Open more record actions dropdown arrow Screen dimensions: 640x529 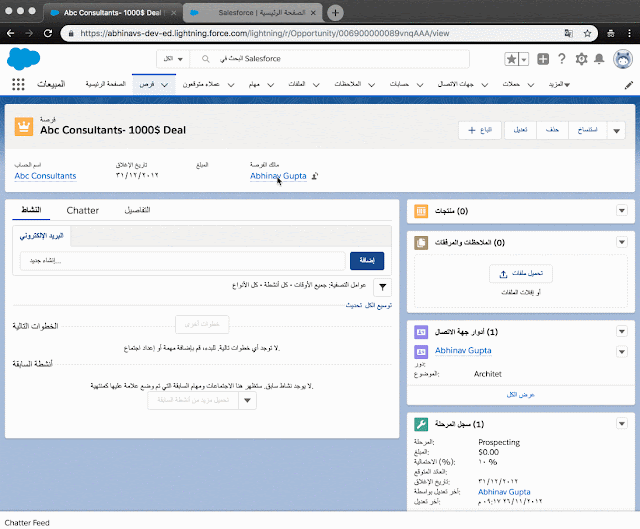[x=616, y=131]
